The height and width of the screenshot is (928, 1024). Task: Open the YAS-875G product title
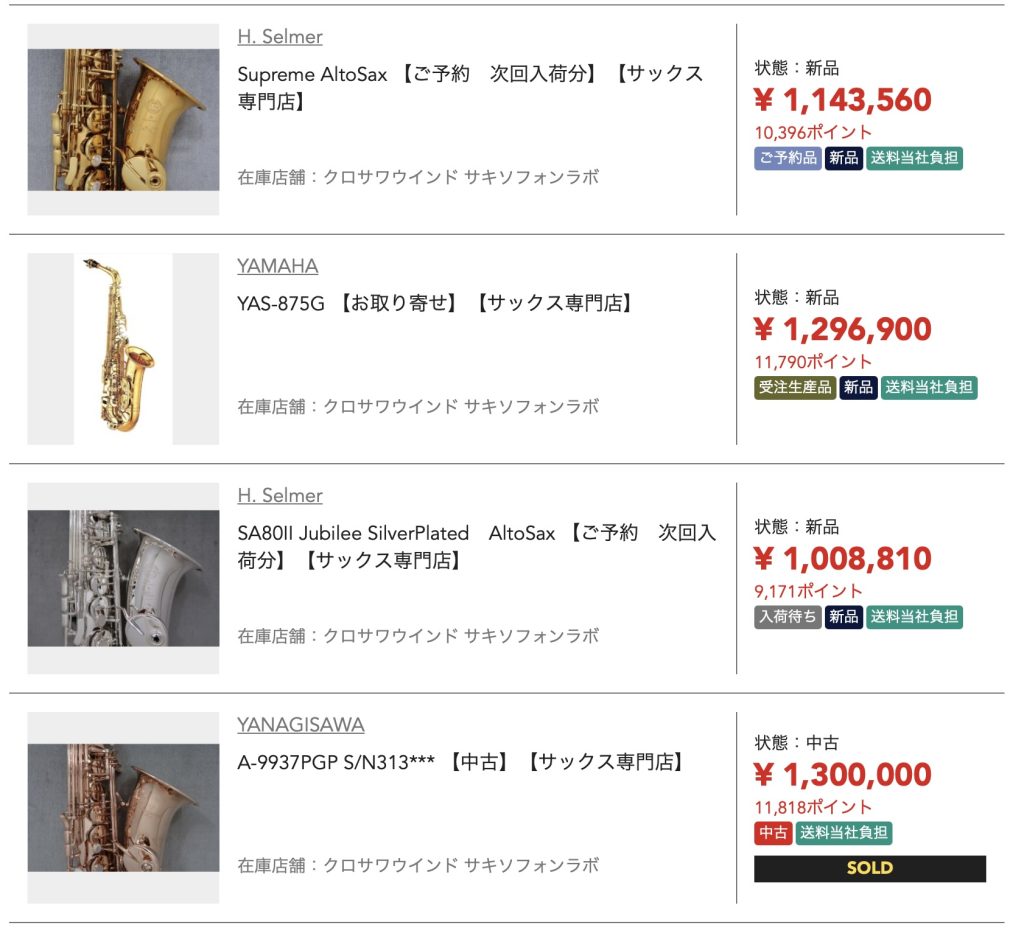click(x=434, y=303)
